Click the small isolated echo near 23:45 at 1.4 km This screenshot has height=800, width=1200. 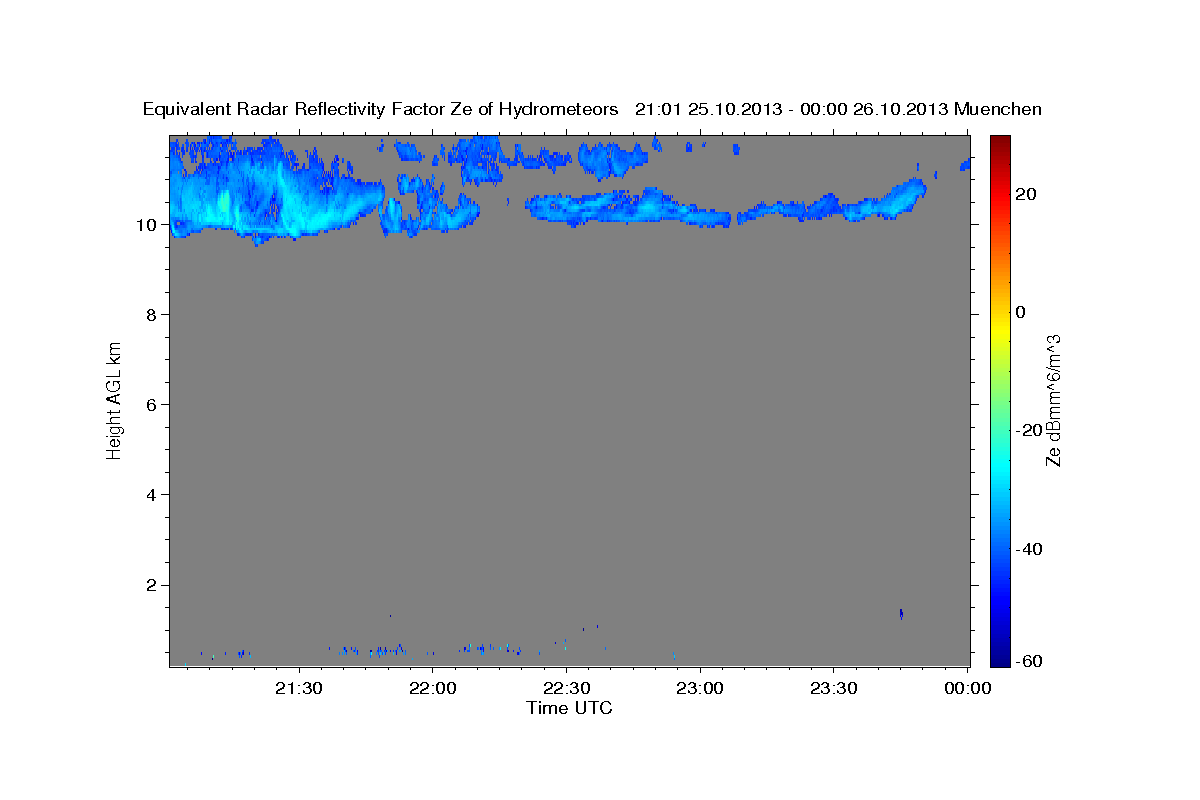(901, 613)
